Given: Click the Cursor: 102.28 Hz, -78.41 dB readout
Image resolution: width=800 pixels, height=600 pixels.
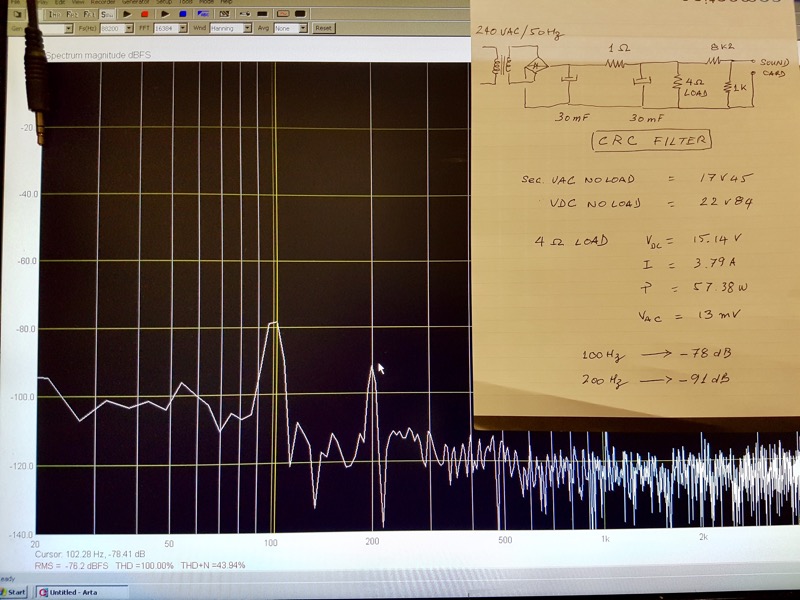Looking at the screenshot, I should (x=90, y=554).
